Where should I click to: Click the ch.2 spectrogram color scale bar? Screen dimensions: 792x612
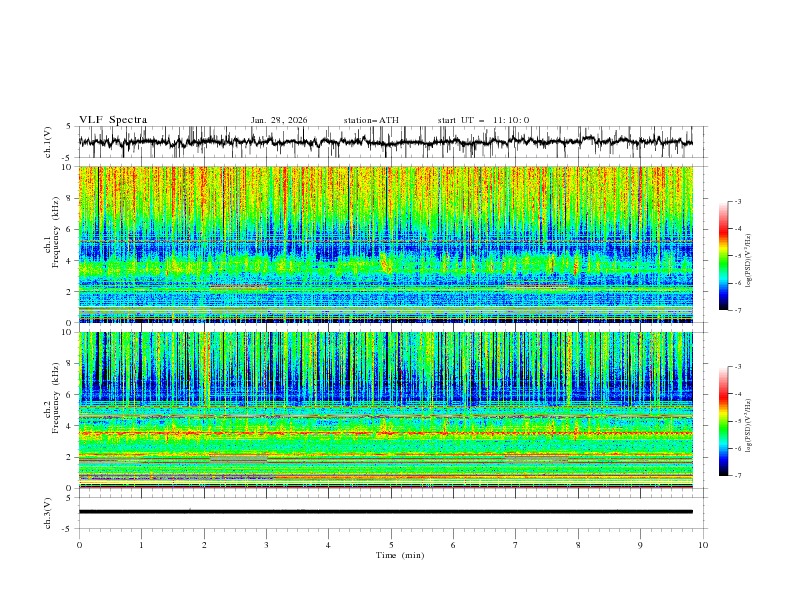coord(724,421)
